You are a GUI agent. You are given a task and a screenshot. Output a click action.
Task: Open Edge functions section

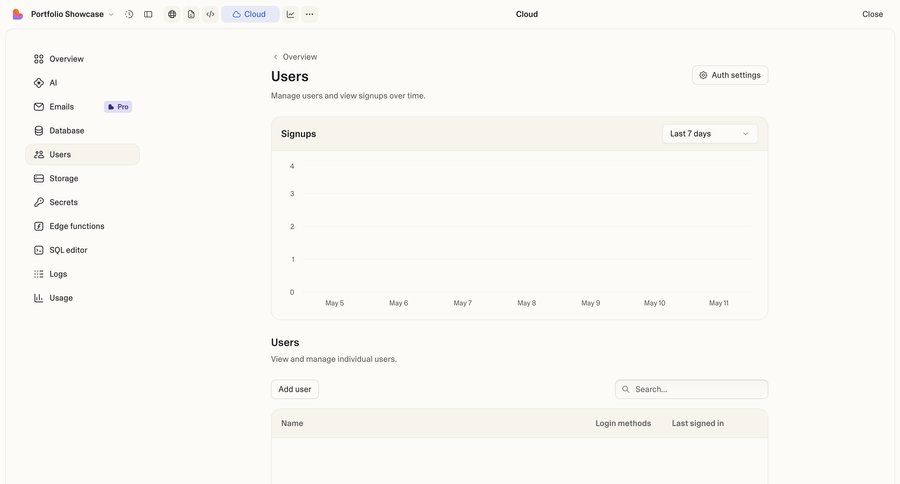pos(82,226)
